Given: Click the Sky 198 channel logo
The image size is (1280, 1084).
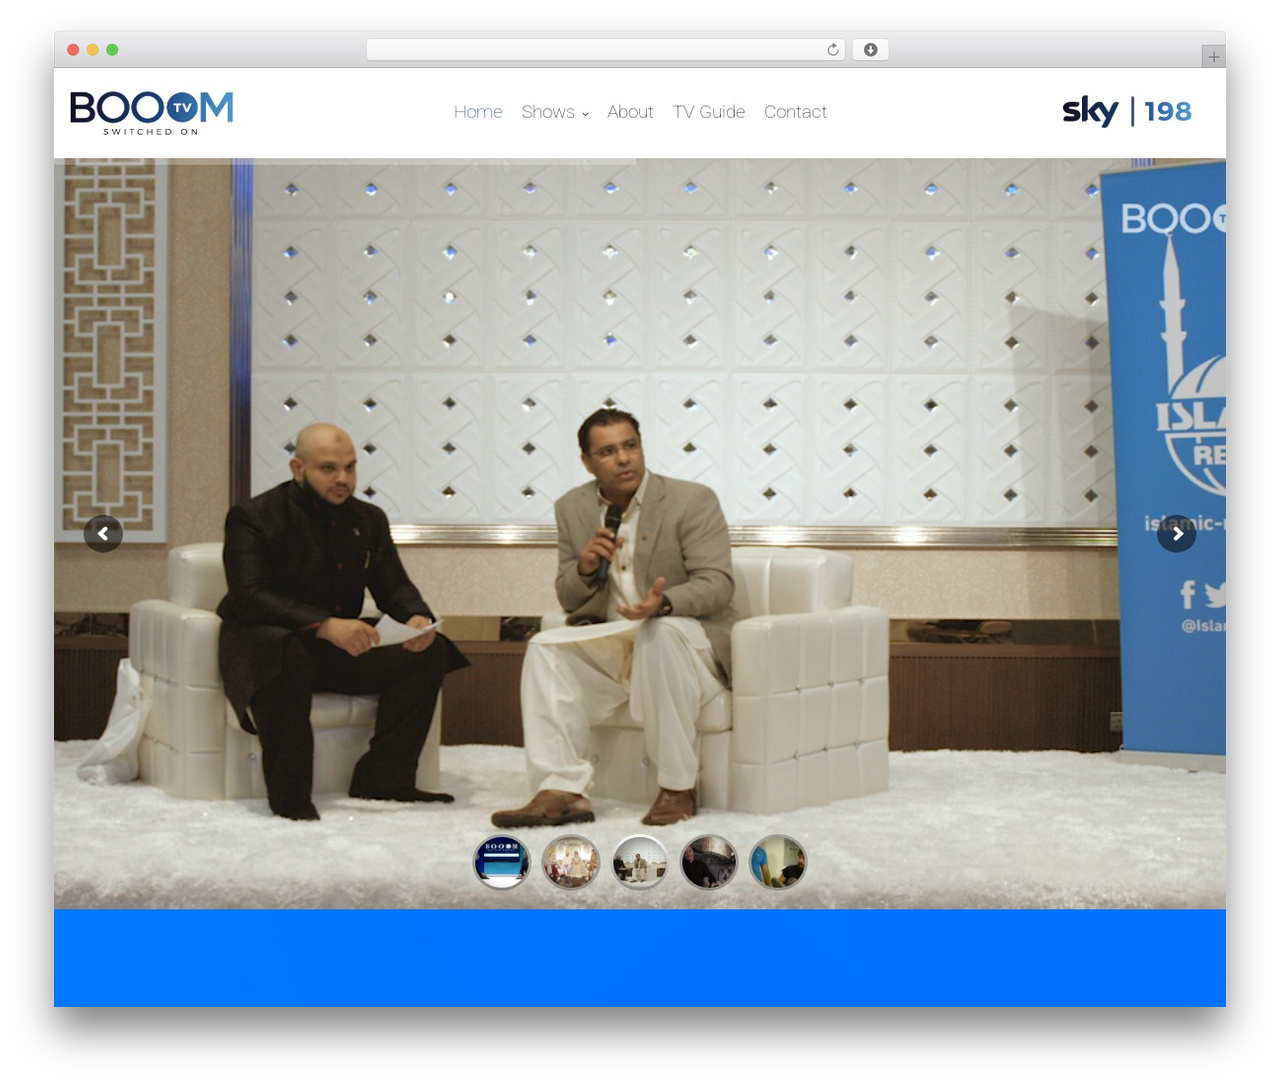Looking at the screenshot, I should click(1127, 111).
